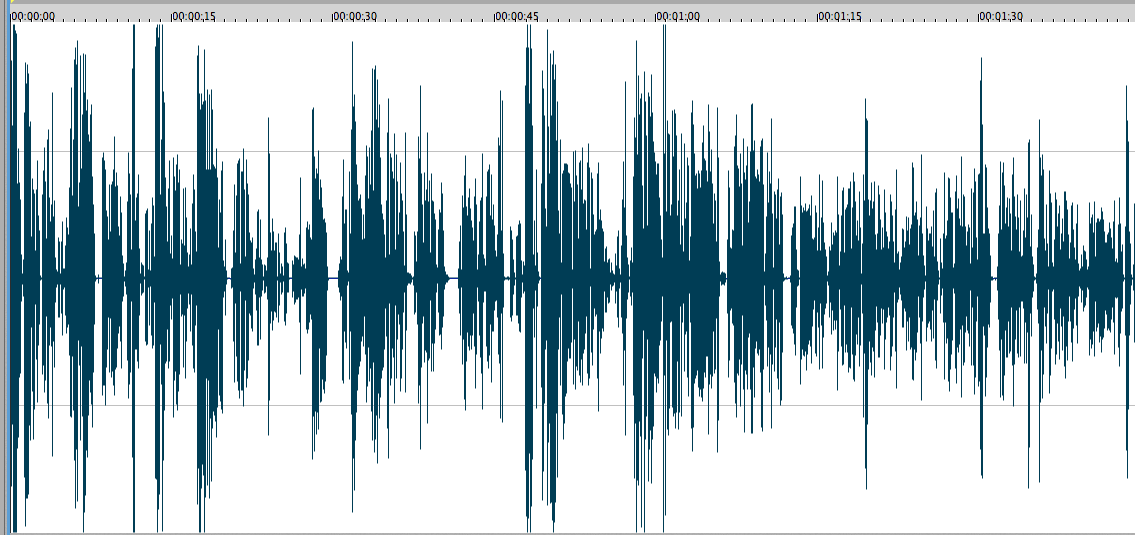
Task: Select the 00:00:30 timeline ruler mark
Action: click(x=355, y=16)
